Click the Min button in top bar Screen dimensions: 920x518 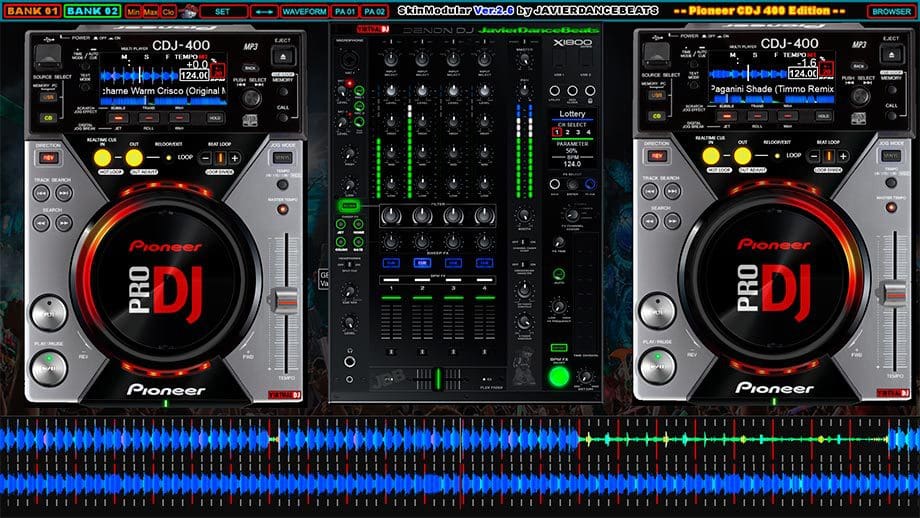[133, 12]
